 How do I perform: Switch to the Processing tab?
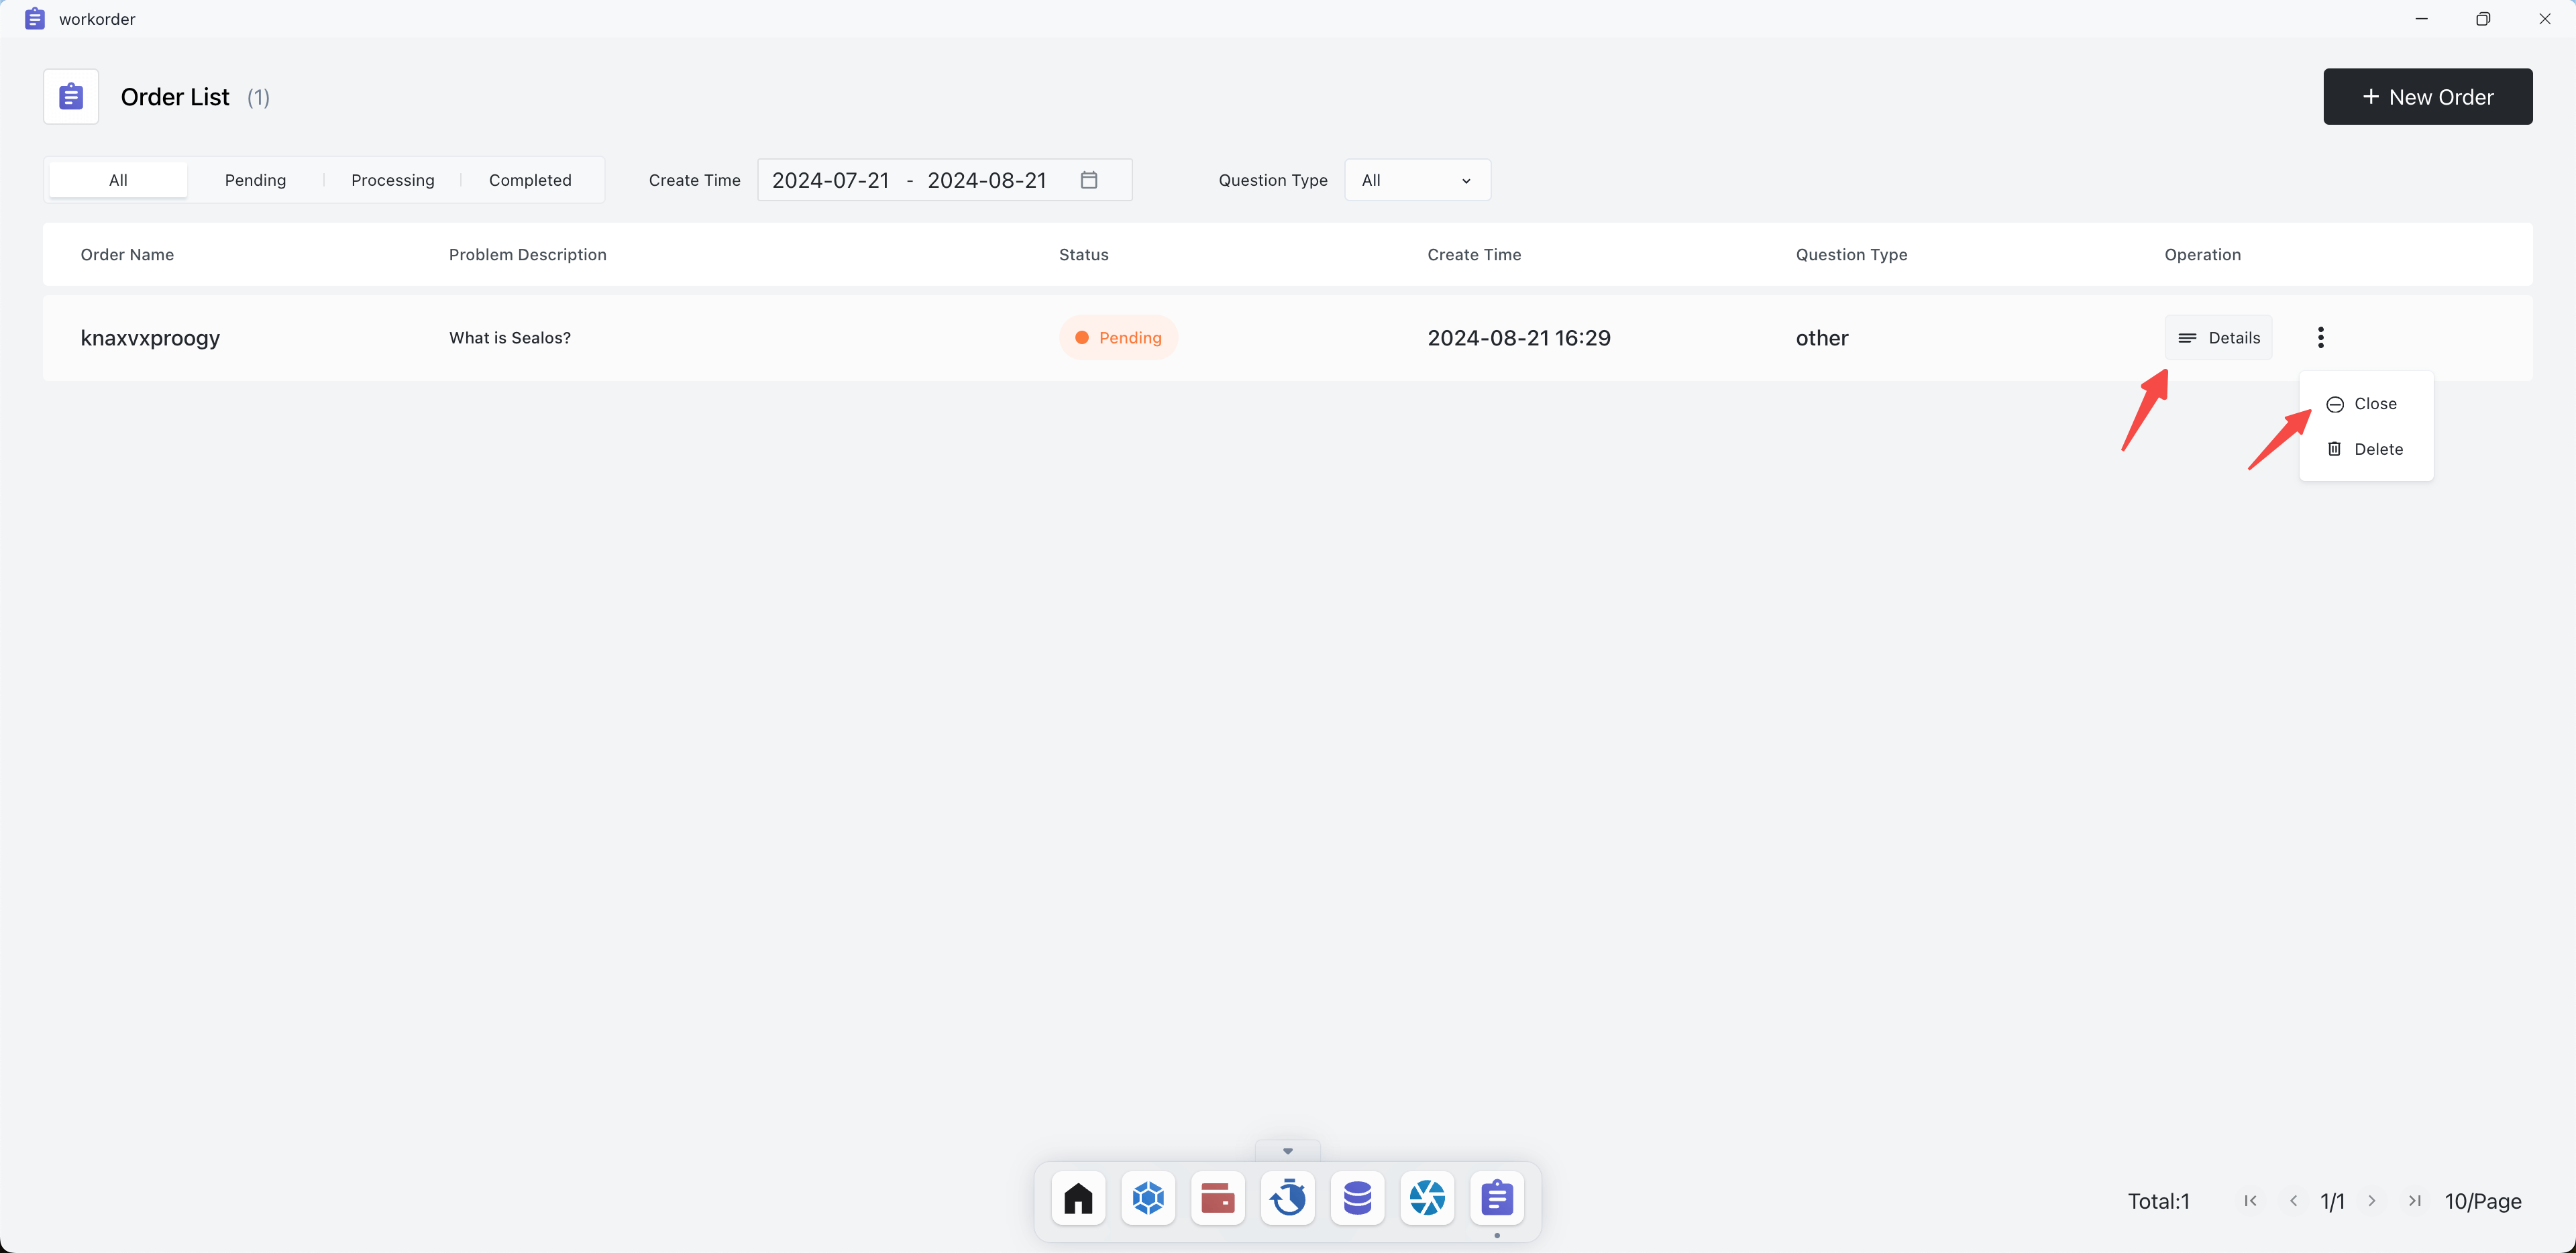tap(392, 180)
